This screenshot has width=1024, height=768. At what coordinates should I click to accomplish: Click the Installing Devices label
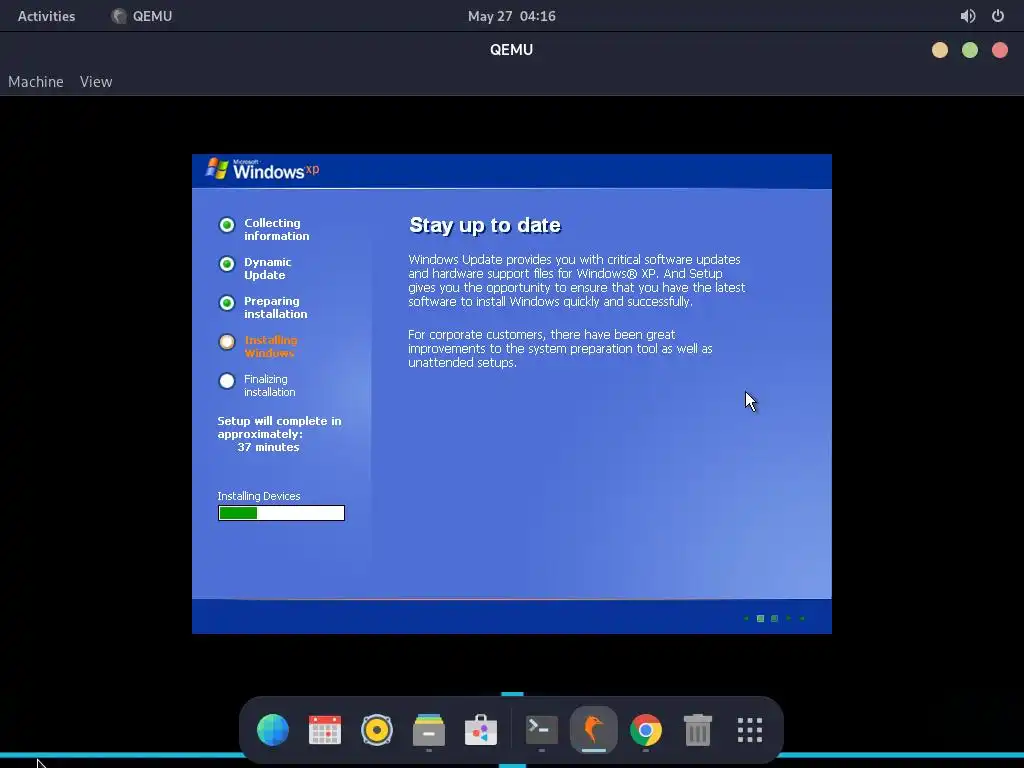(259, 496)
